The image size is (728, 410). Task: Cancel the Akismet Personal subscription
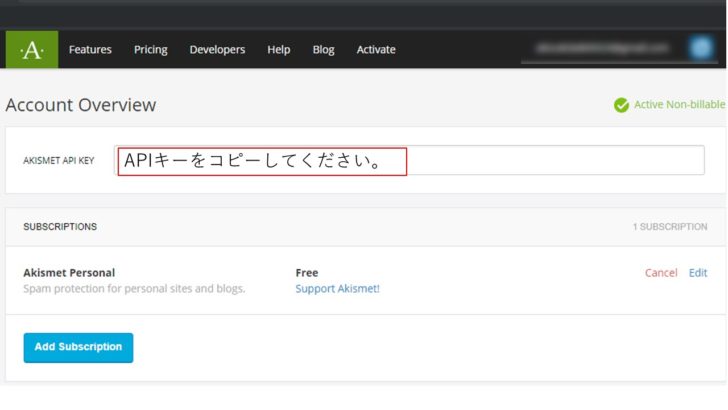[x=661, y=273]
